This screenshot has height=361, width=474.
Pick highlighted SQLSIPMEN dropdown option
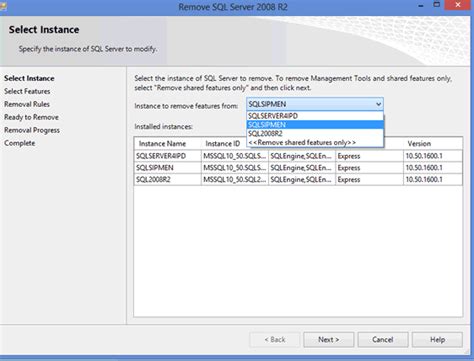(x=315, y=125)
